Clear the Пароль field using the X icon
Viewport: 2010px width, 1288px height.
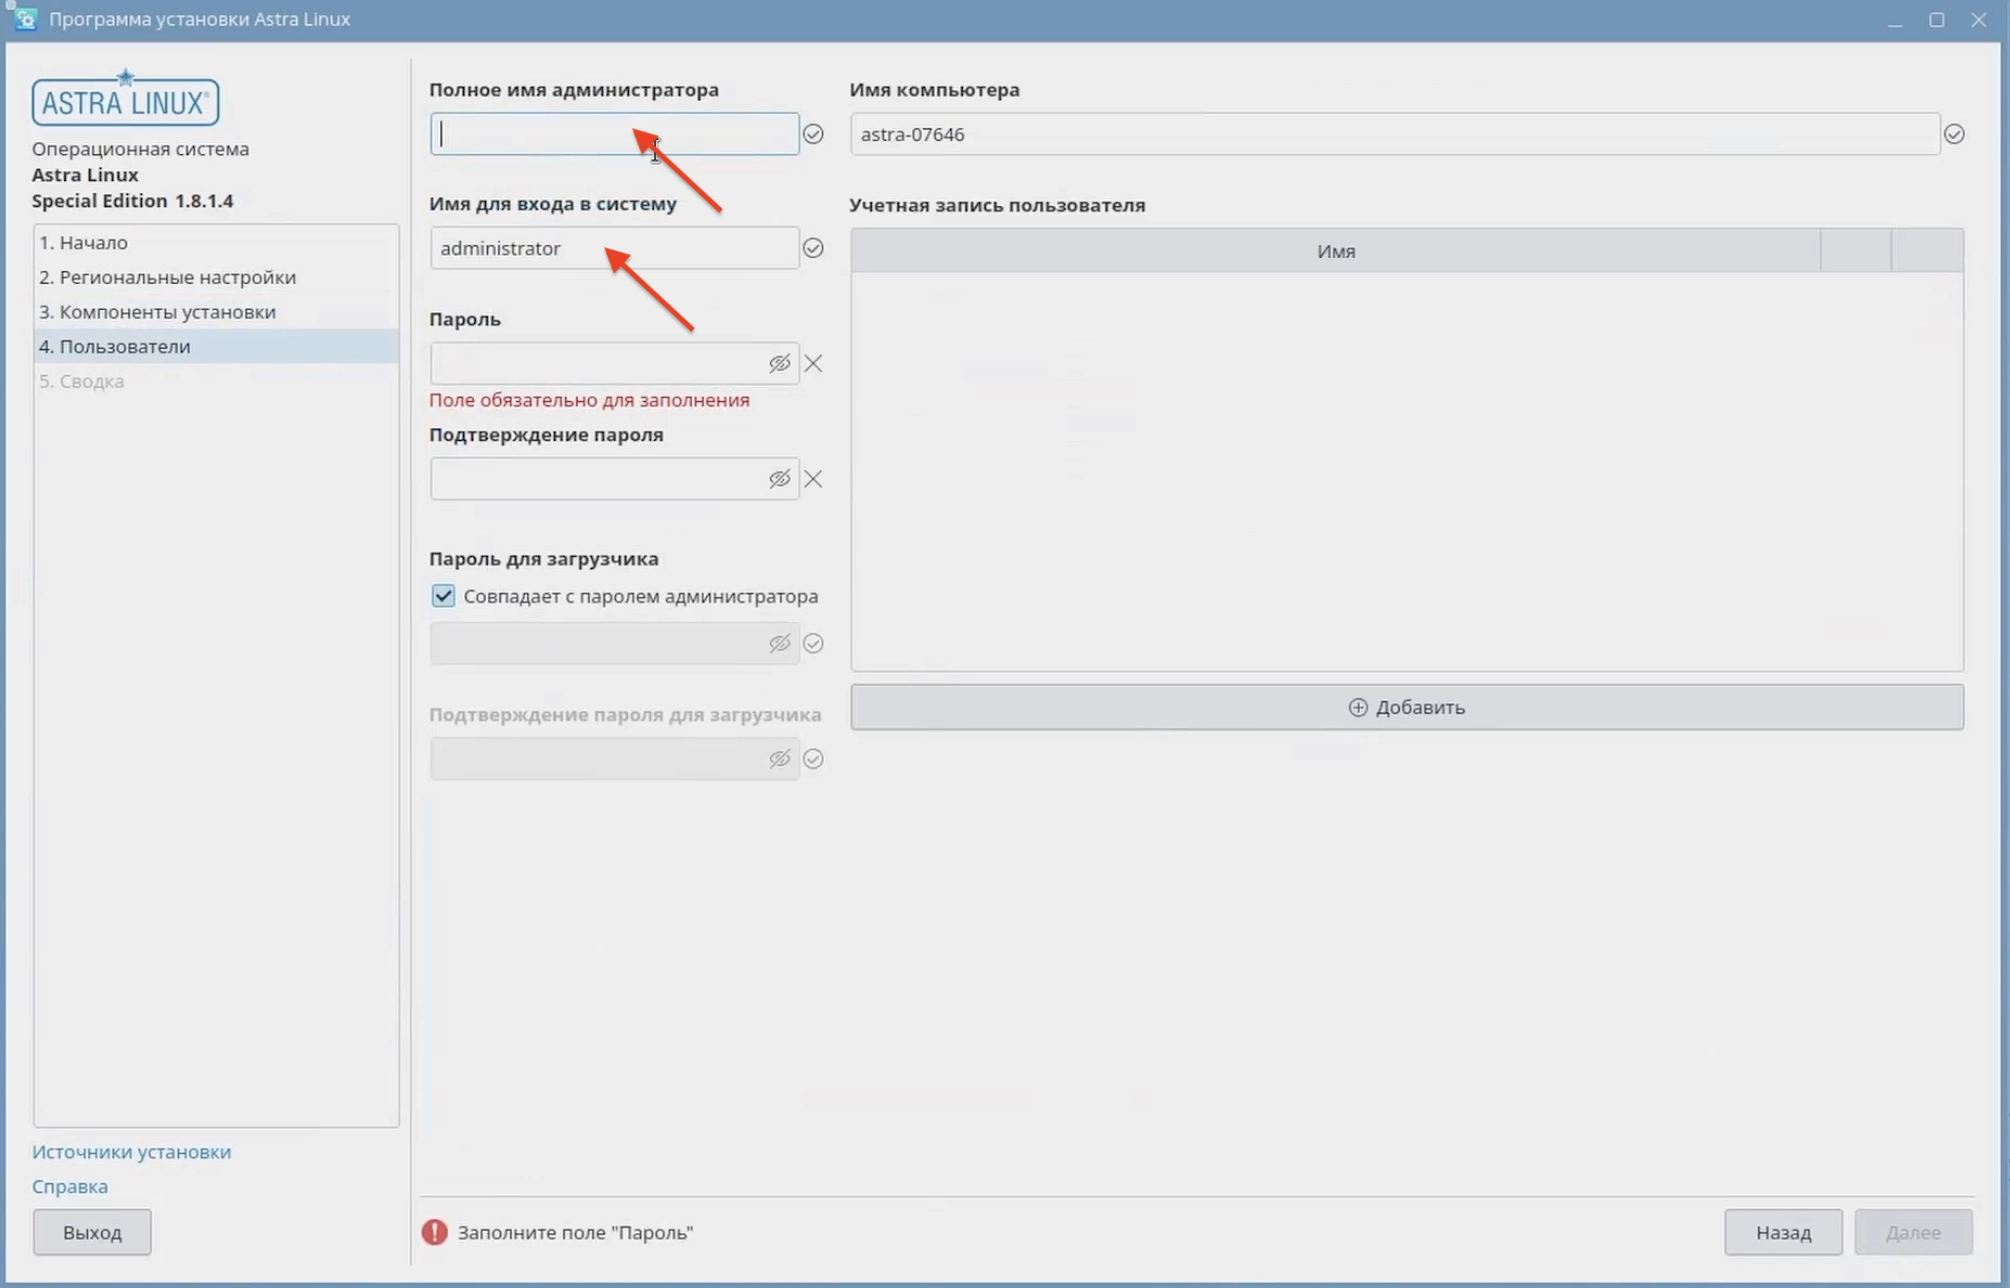pos(813,363)
